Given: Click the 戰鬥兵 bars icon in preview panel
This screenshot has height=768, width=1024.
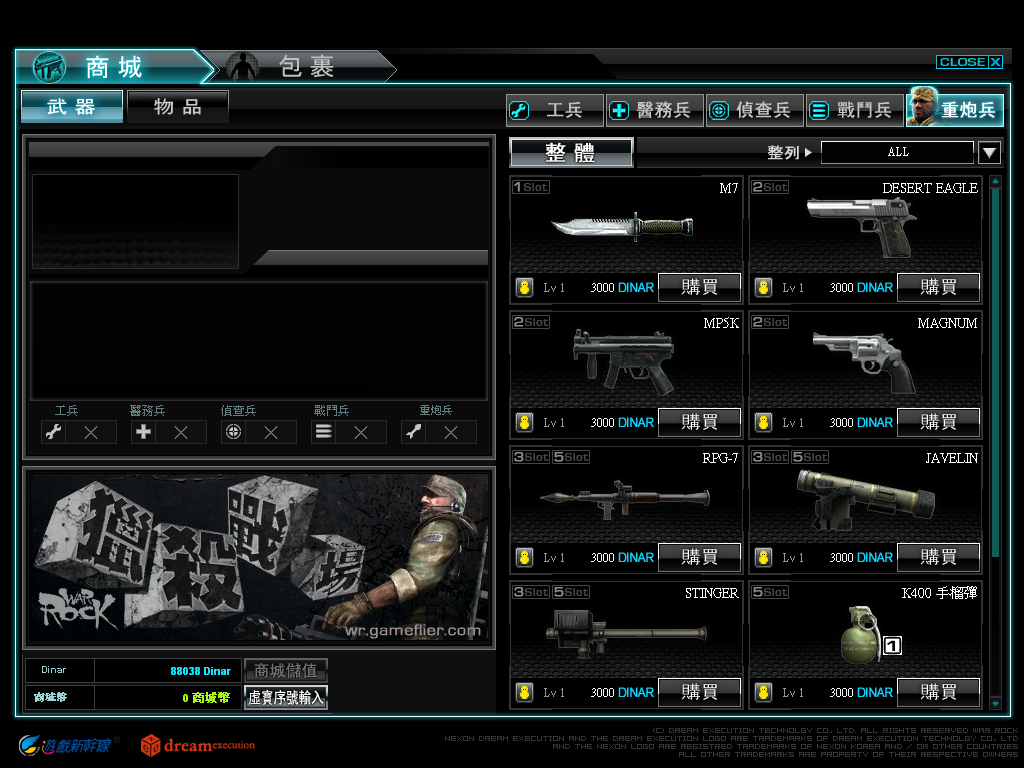Looking at the screenshot, I should (323, 432).
